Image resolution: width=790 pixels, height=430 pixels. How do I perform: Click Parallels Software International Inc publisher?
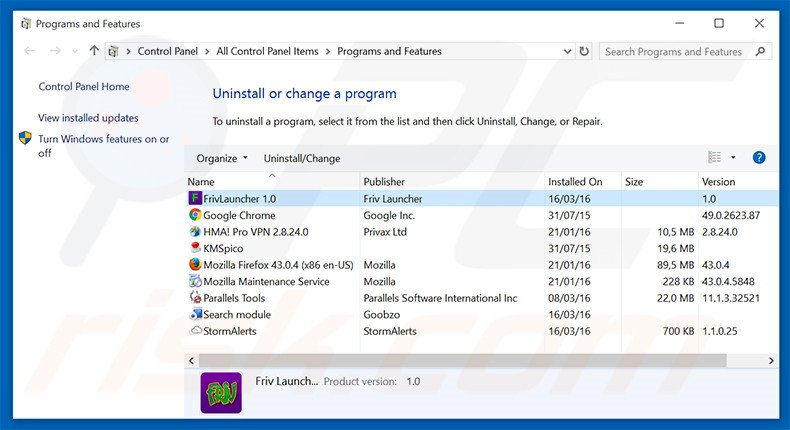pyautogui.click(x=440, y=298)
